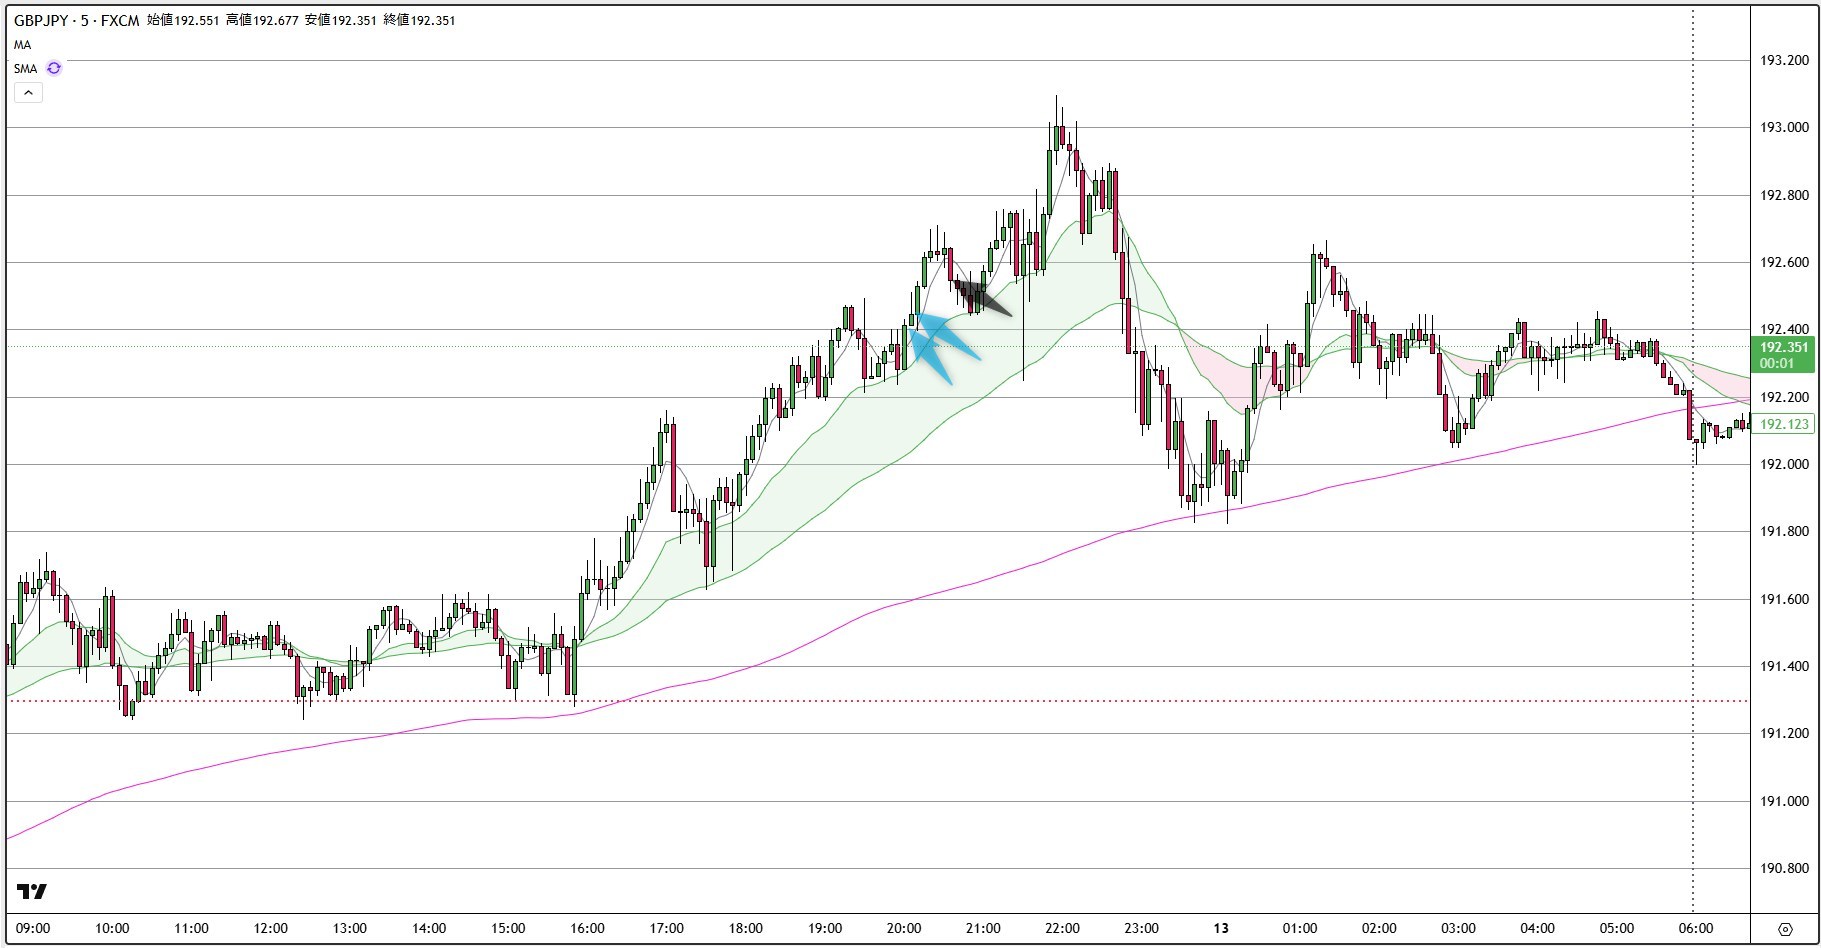Click the 09:00 time axis label

[x=33, y=928]
